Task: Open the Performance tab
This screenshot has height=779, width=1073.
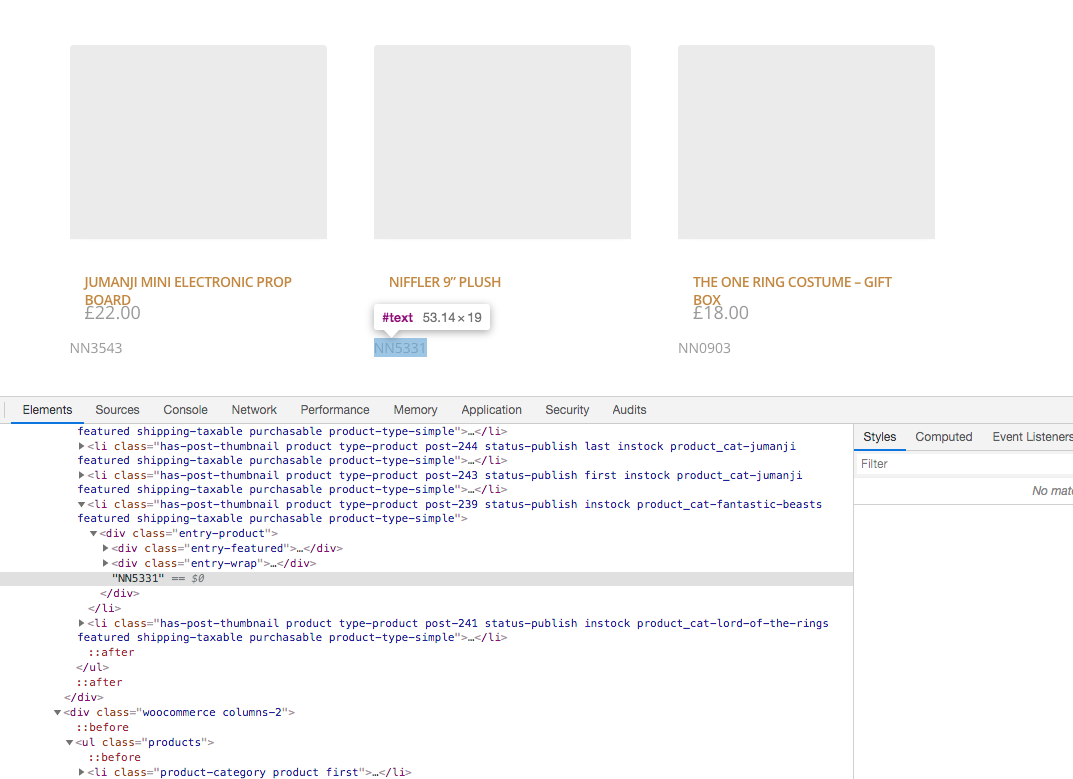Action: click(x=335, y=409)
